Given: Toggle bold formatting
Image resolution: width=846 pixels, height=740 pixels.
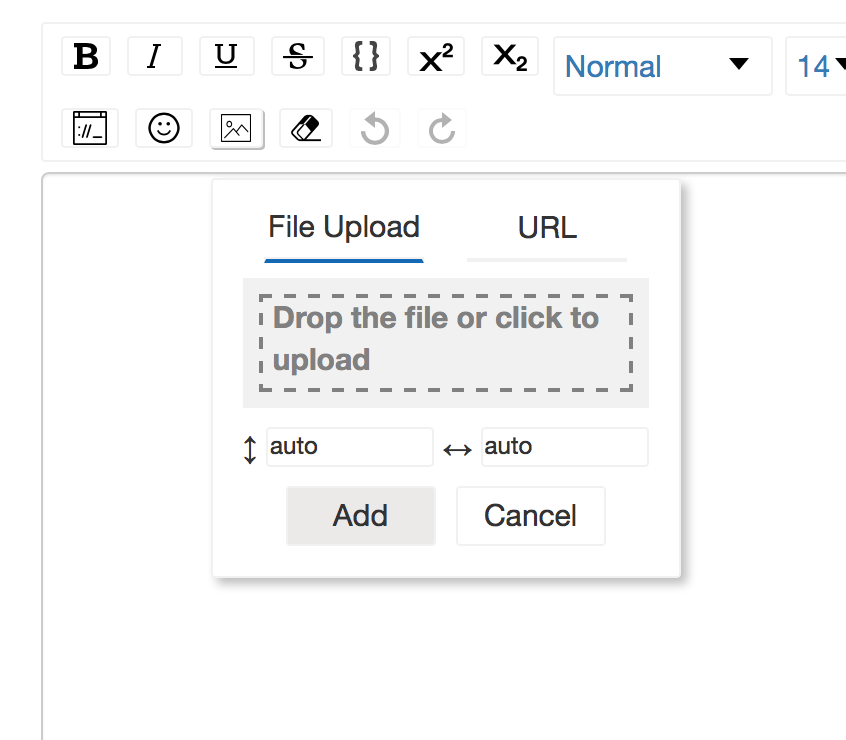Looking at the screenshot, I should point(86,56).
